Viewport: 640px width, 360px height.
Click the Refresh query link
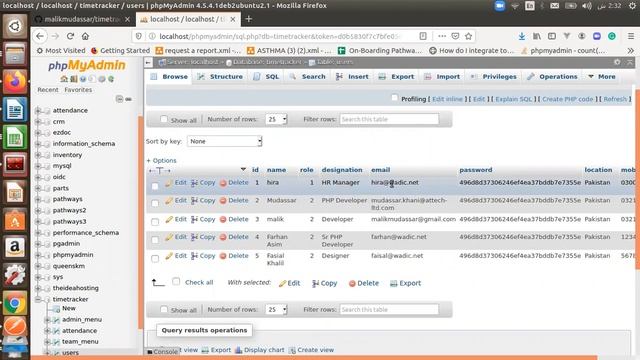pos(615,99)
